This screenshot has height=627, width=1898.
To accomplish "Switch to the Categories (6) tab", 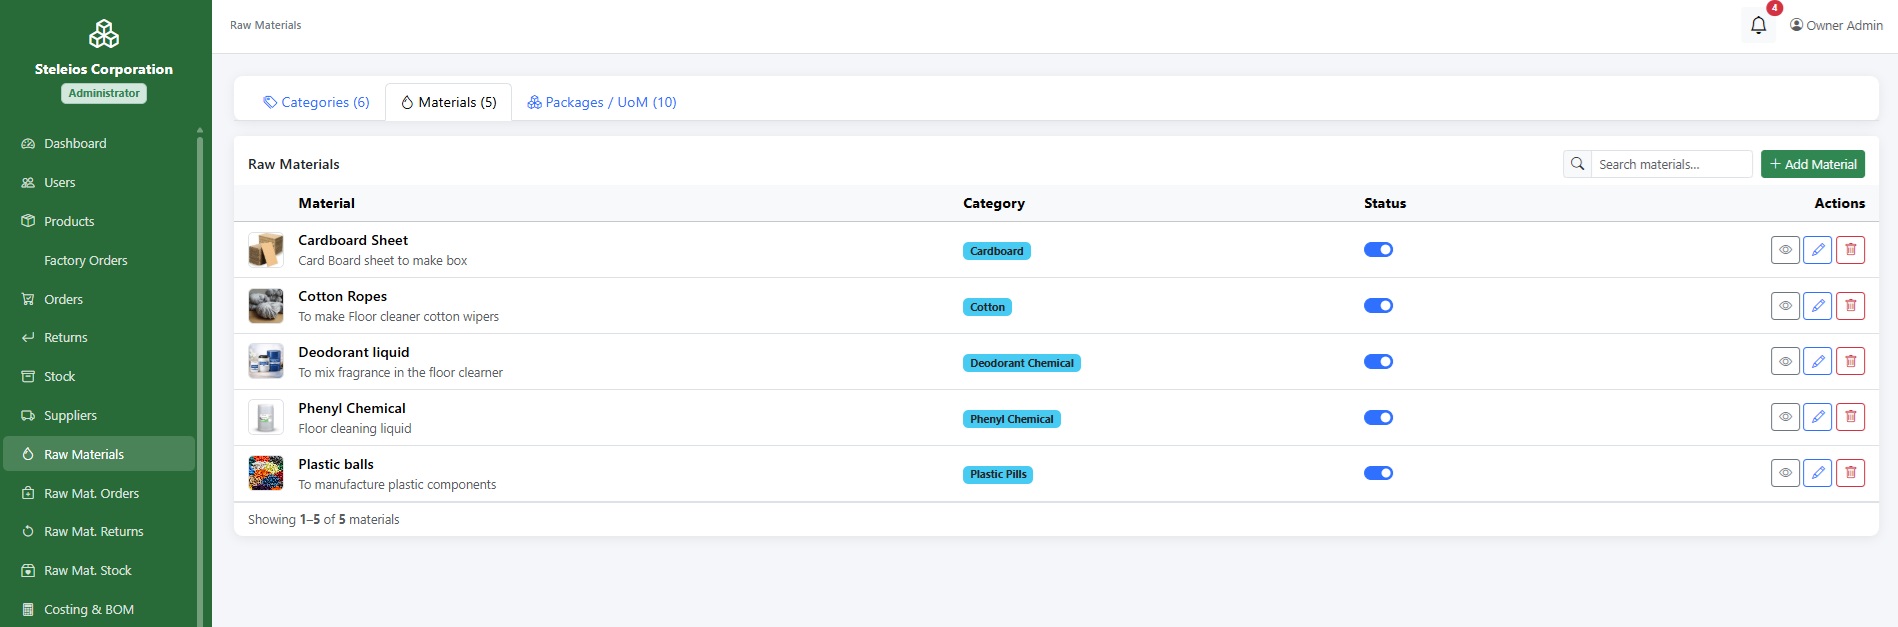I will pos(316,102).
